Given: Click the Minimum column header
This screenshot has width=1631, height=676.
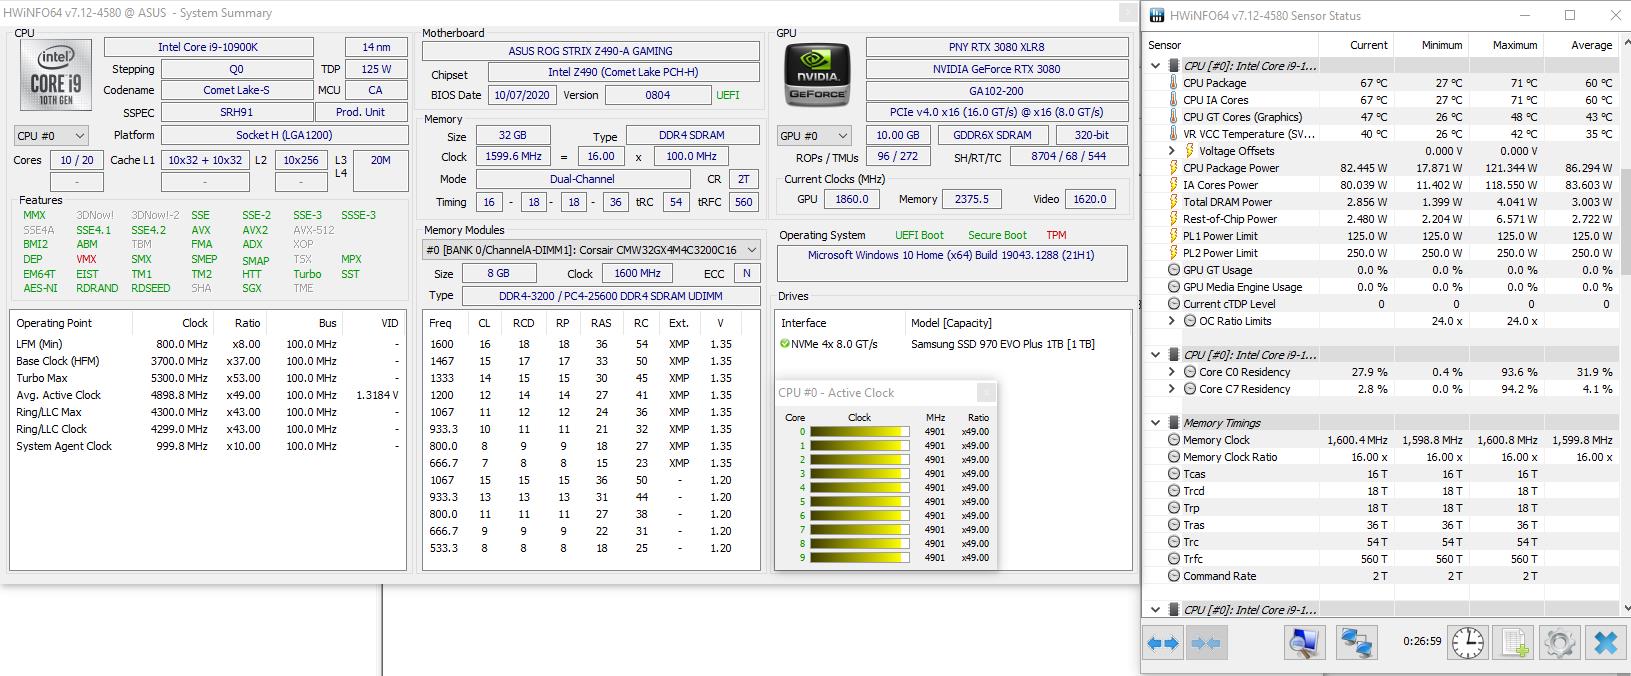Looking at the screenshot, I should coord(1431,45).
